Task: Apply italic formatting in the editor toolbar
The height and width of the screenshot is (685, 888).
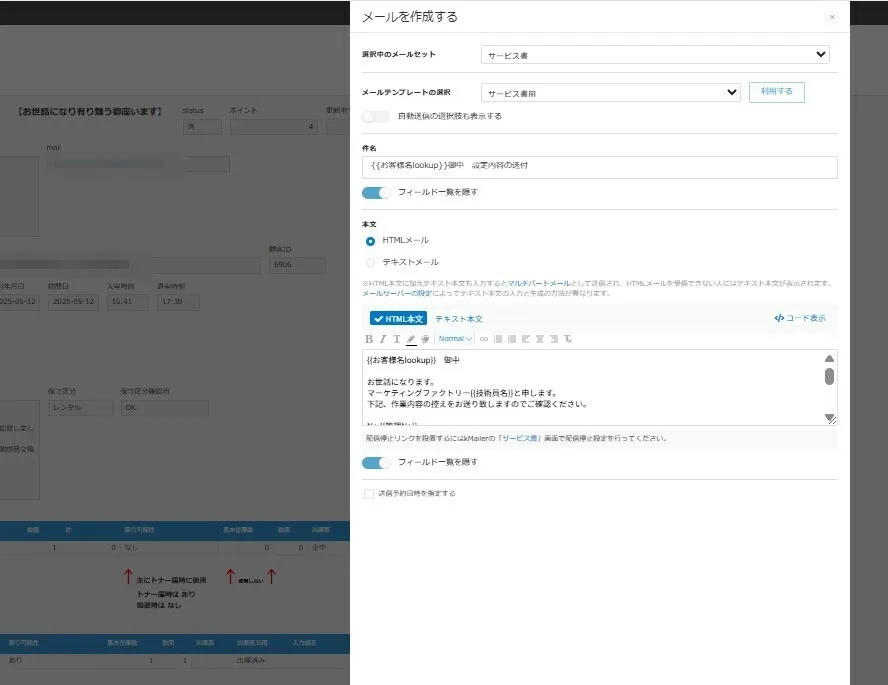Action: point(382,339)
